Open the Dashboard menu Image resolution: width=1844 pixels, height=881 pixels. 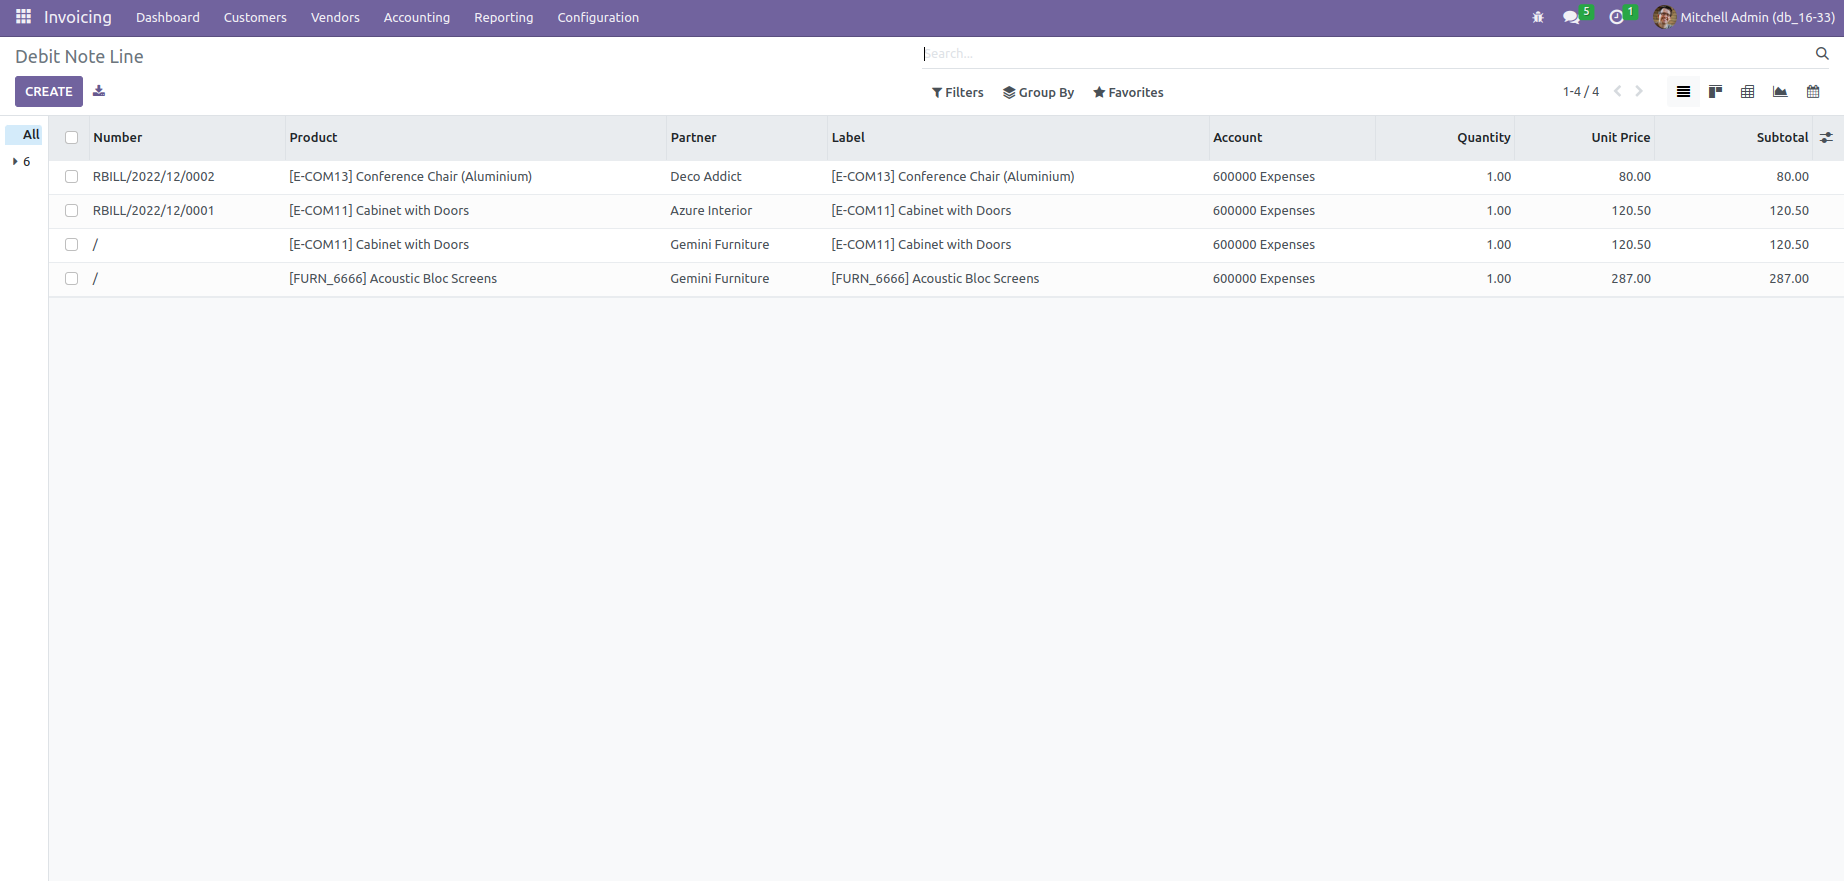[168, 18]
